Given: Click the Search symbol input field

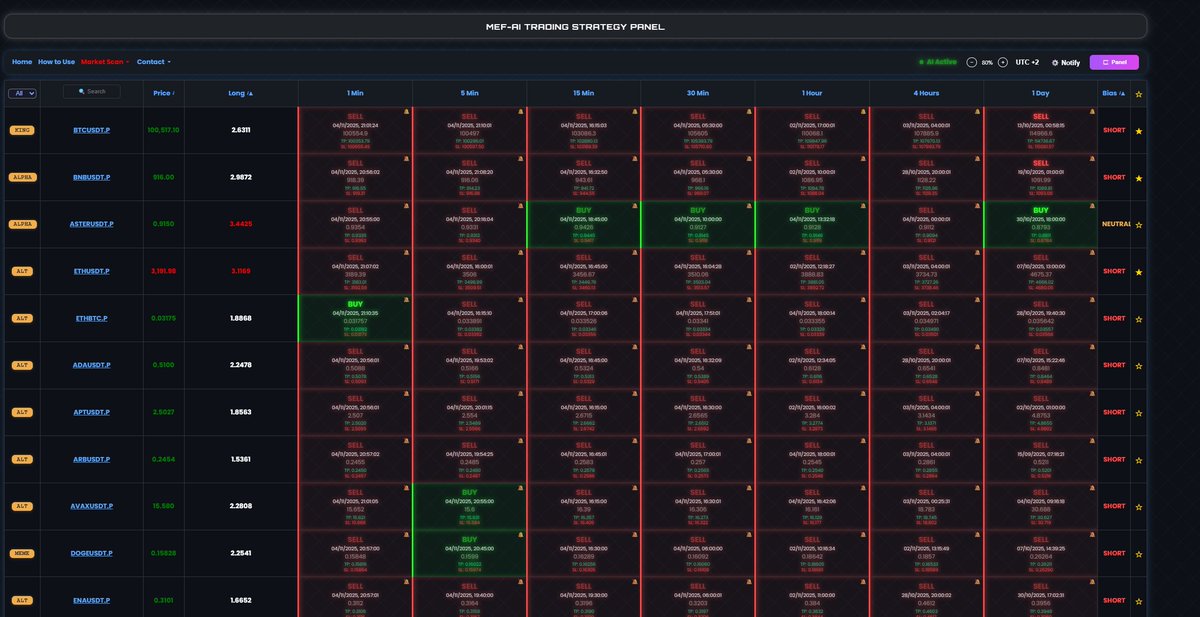Looking at the screenshot, I should [91, 91].
